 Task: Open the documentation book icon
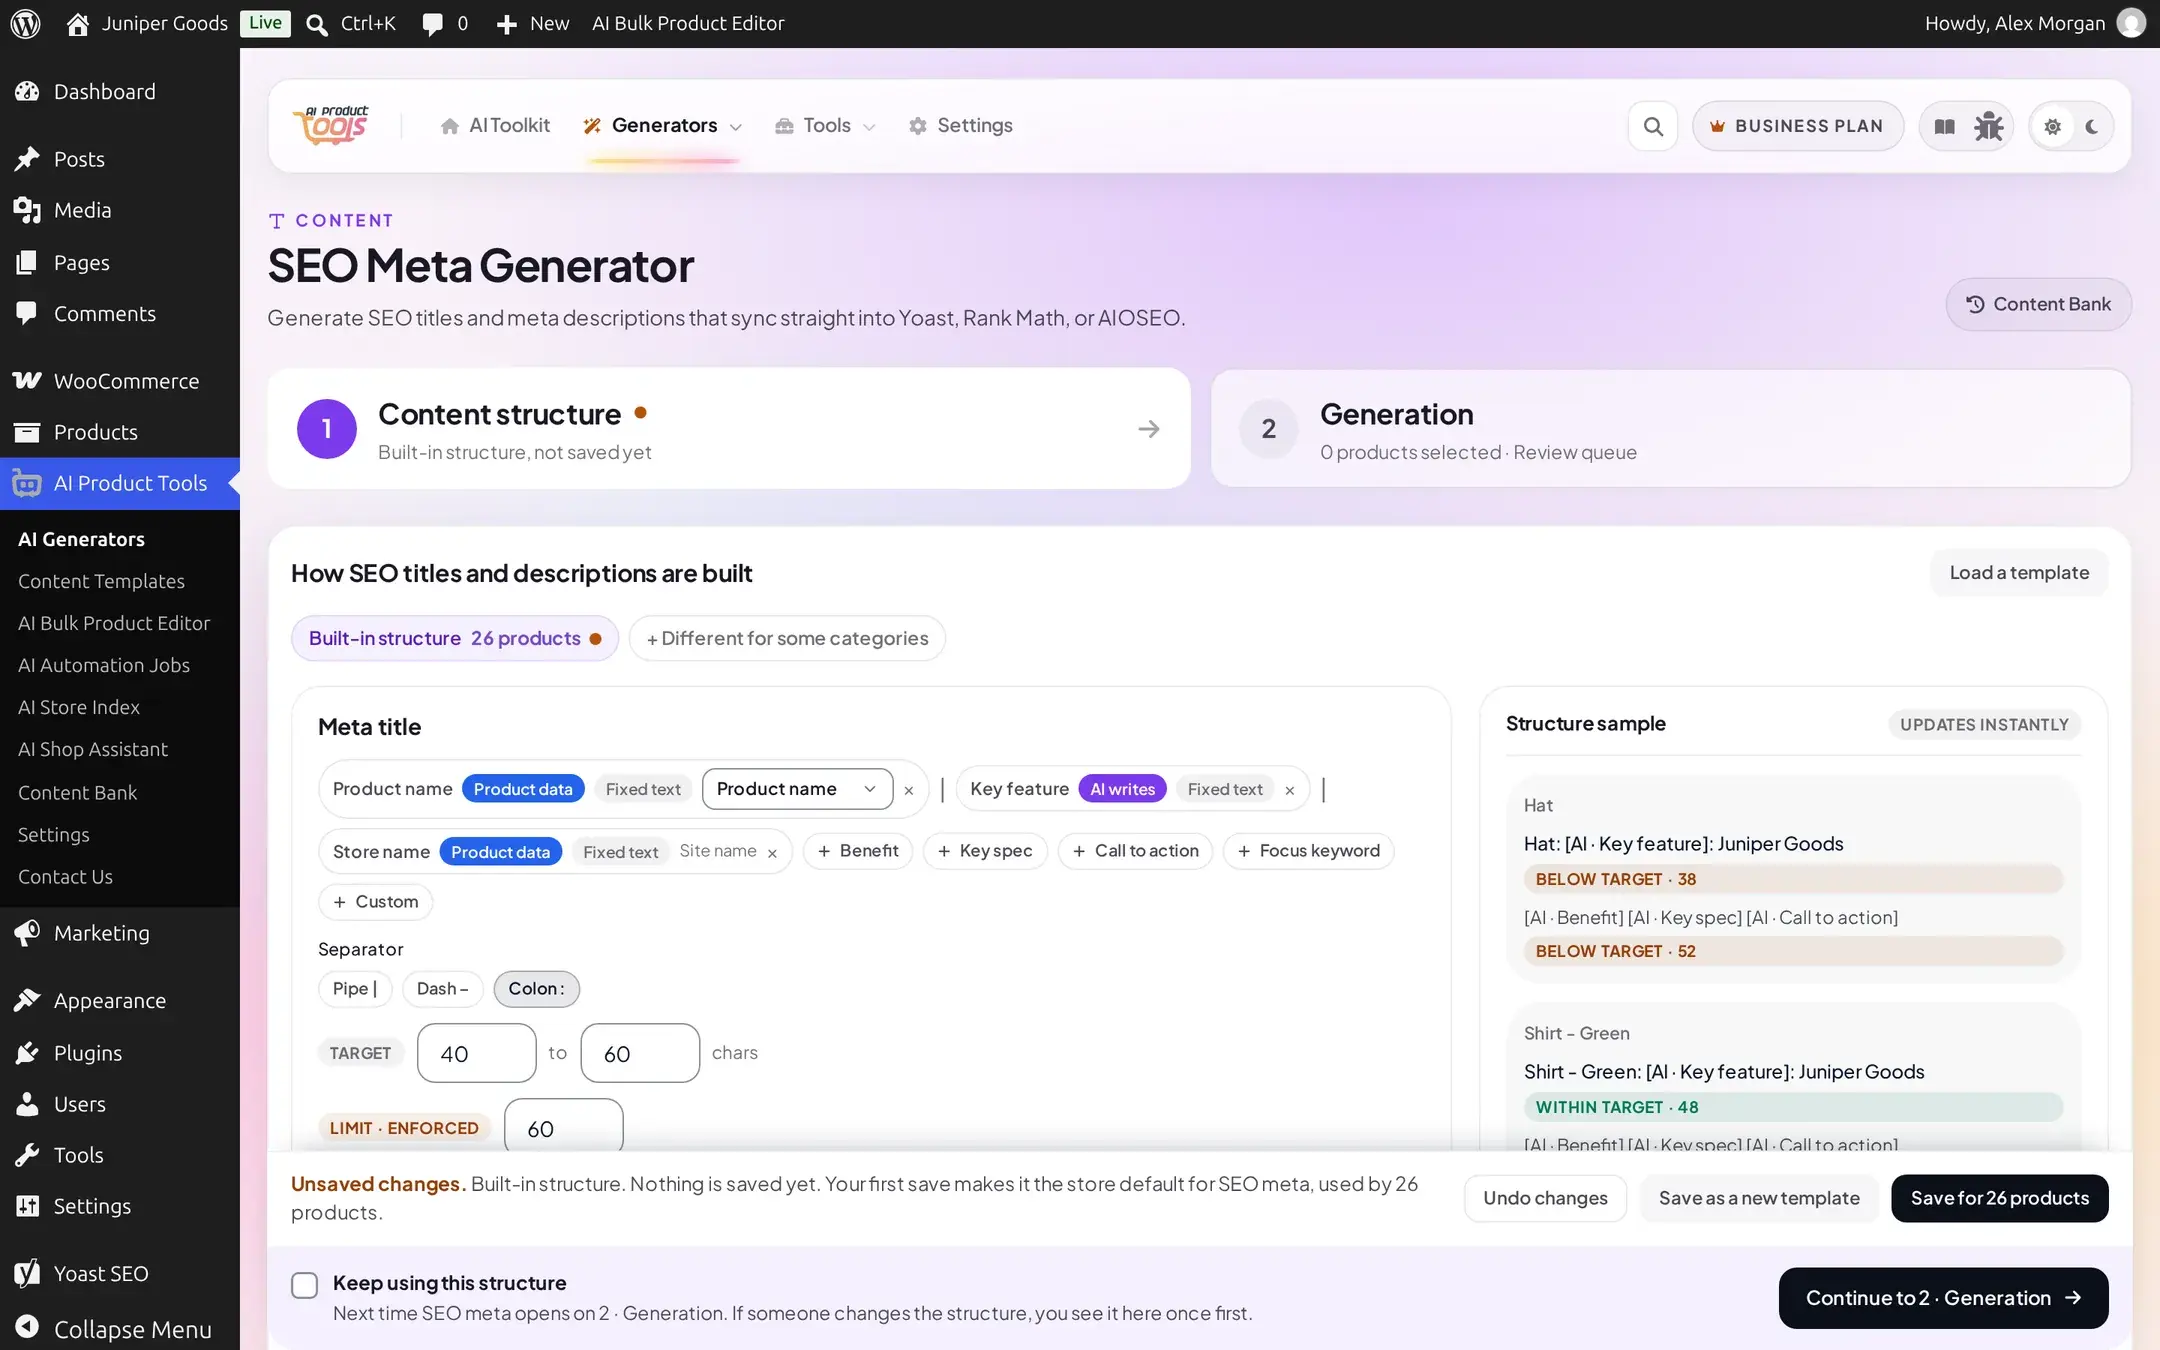tap(1944, 126)
